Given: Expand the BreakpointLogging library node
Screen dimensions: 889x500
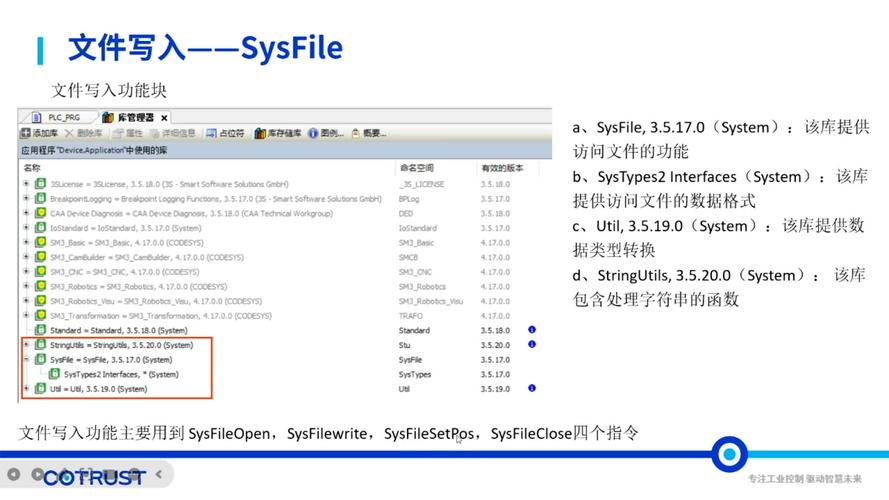Looking at the screenshot, I should (x=26, y=198).
